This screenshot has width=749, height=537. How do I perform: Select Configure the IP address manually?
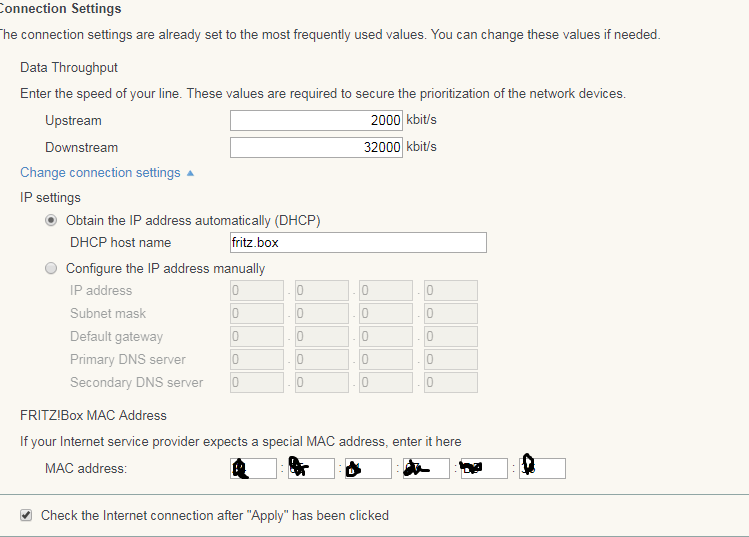click(52, 268)
